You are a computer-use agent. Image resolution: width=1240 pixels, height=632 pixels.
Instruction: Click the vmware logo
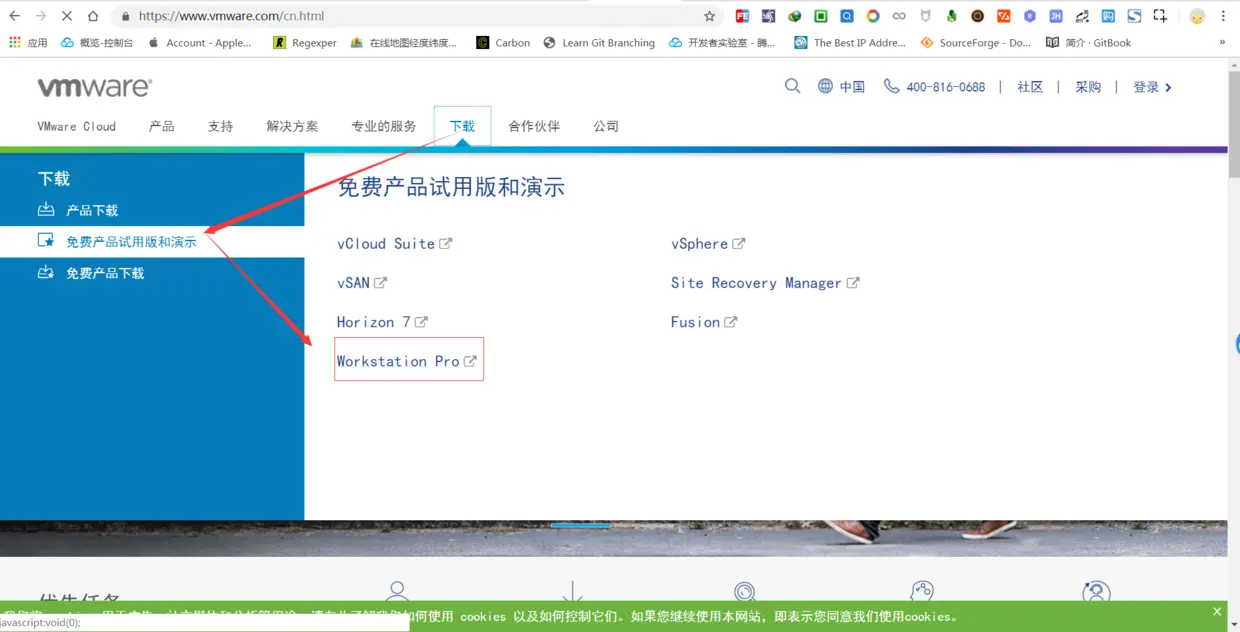coord(93,88)
